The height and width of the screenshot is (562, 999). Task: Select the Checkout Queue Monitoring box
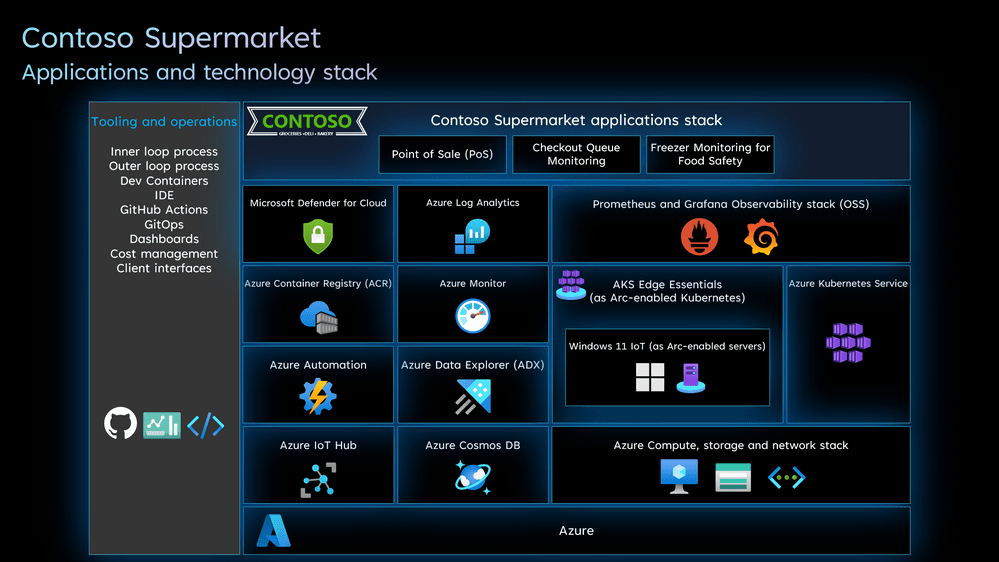576,154
